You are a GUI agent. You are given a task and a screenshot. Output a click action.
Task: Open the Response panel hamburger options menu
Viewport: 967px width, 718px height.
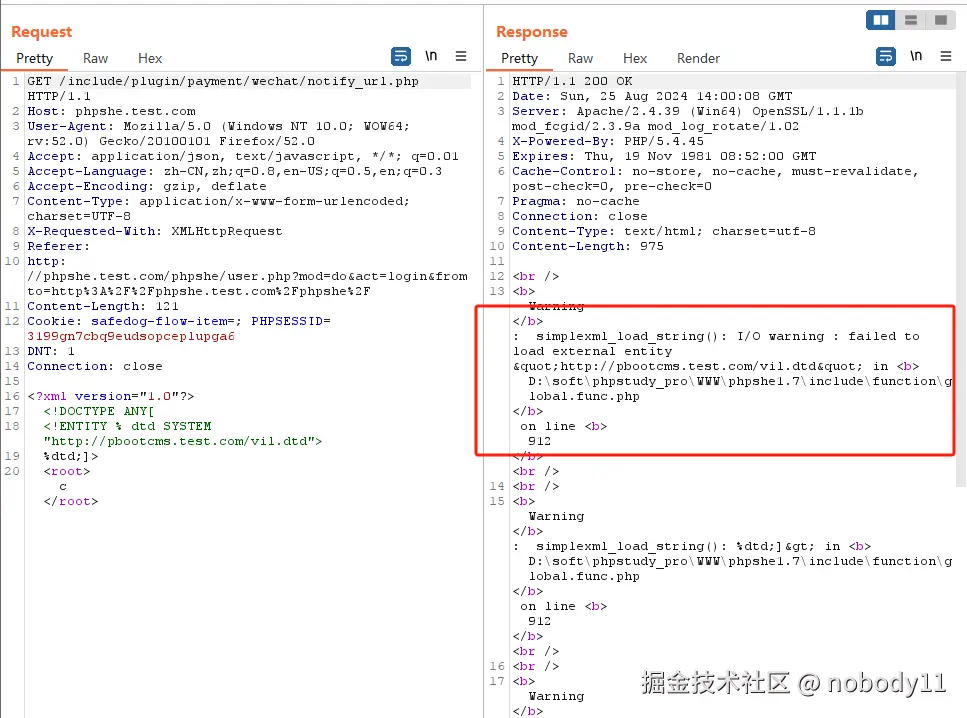(945, 56)
